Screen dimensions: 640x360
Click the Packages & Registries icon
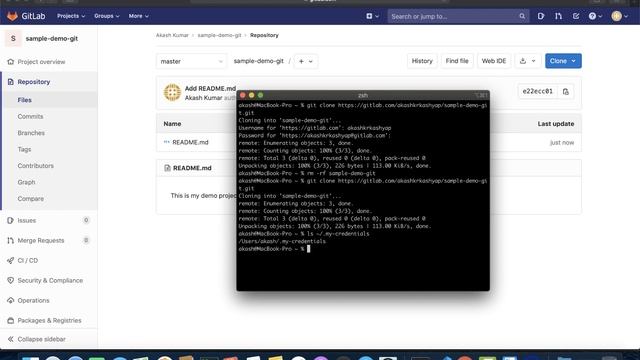tap(11, 320)
